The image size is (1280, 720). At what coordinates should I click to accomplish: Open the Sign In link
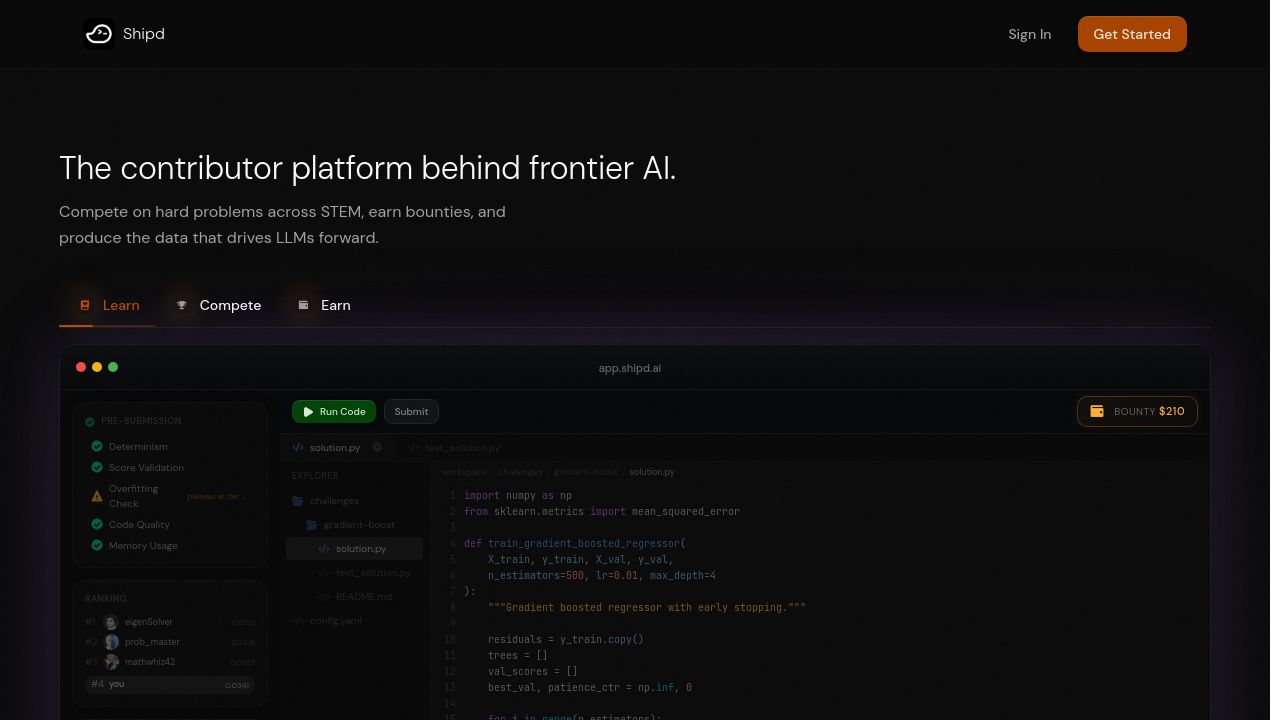pyautogui.click(x=1029, y=34)
